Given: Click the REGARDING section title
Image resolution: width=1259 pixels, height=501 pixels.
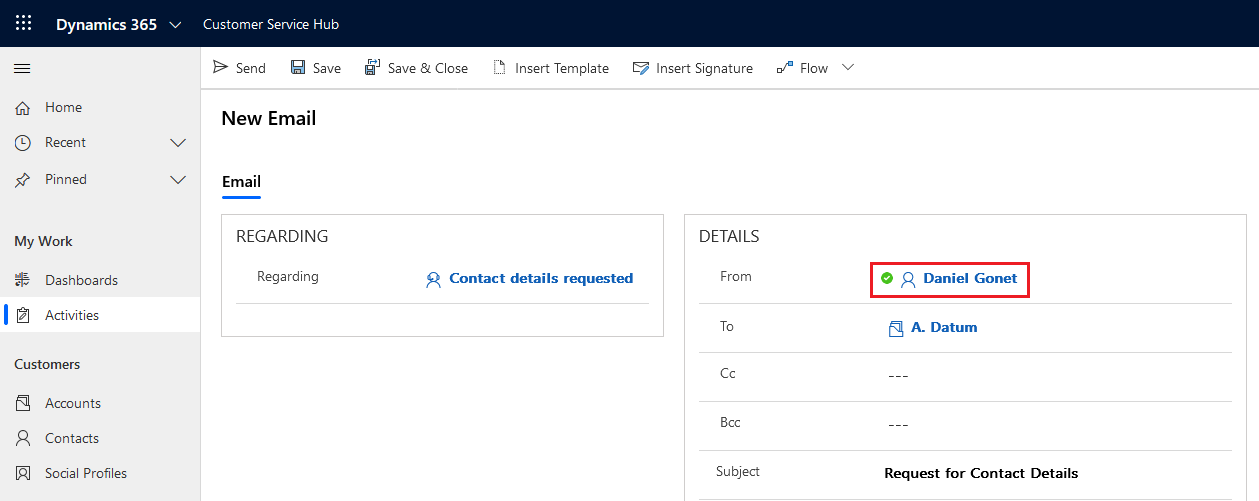Looking at the screenshot, I should click(x=282, y=237).
